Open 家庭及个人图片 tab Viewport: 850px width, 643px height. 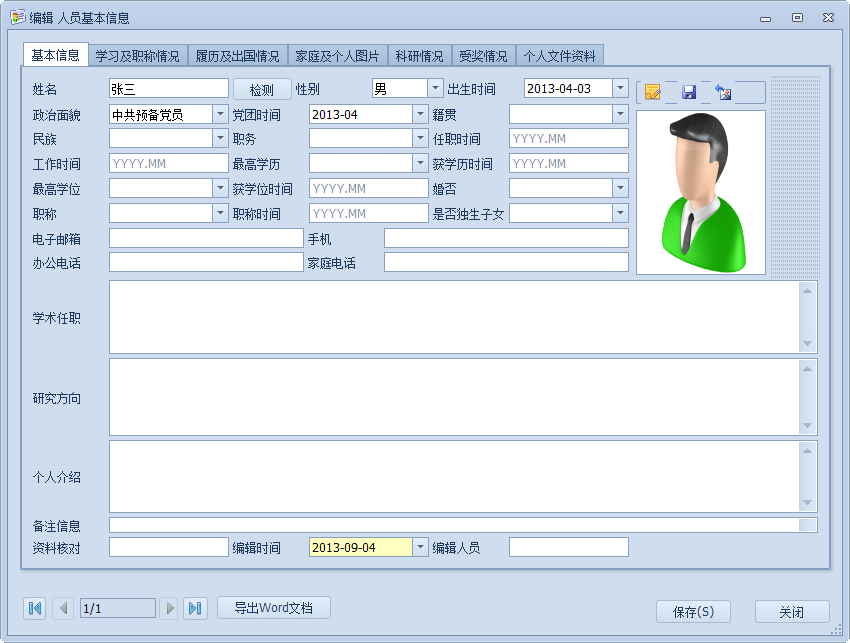(x=337, y=56)
